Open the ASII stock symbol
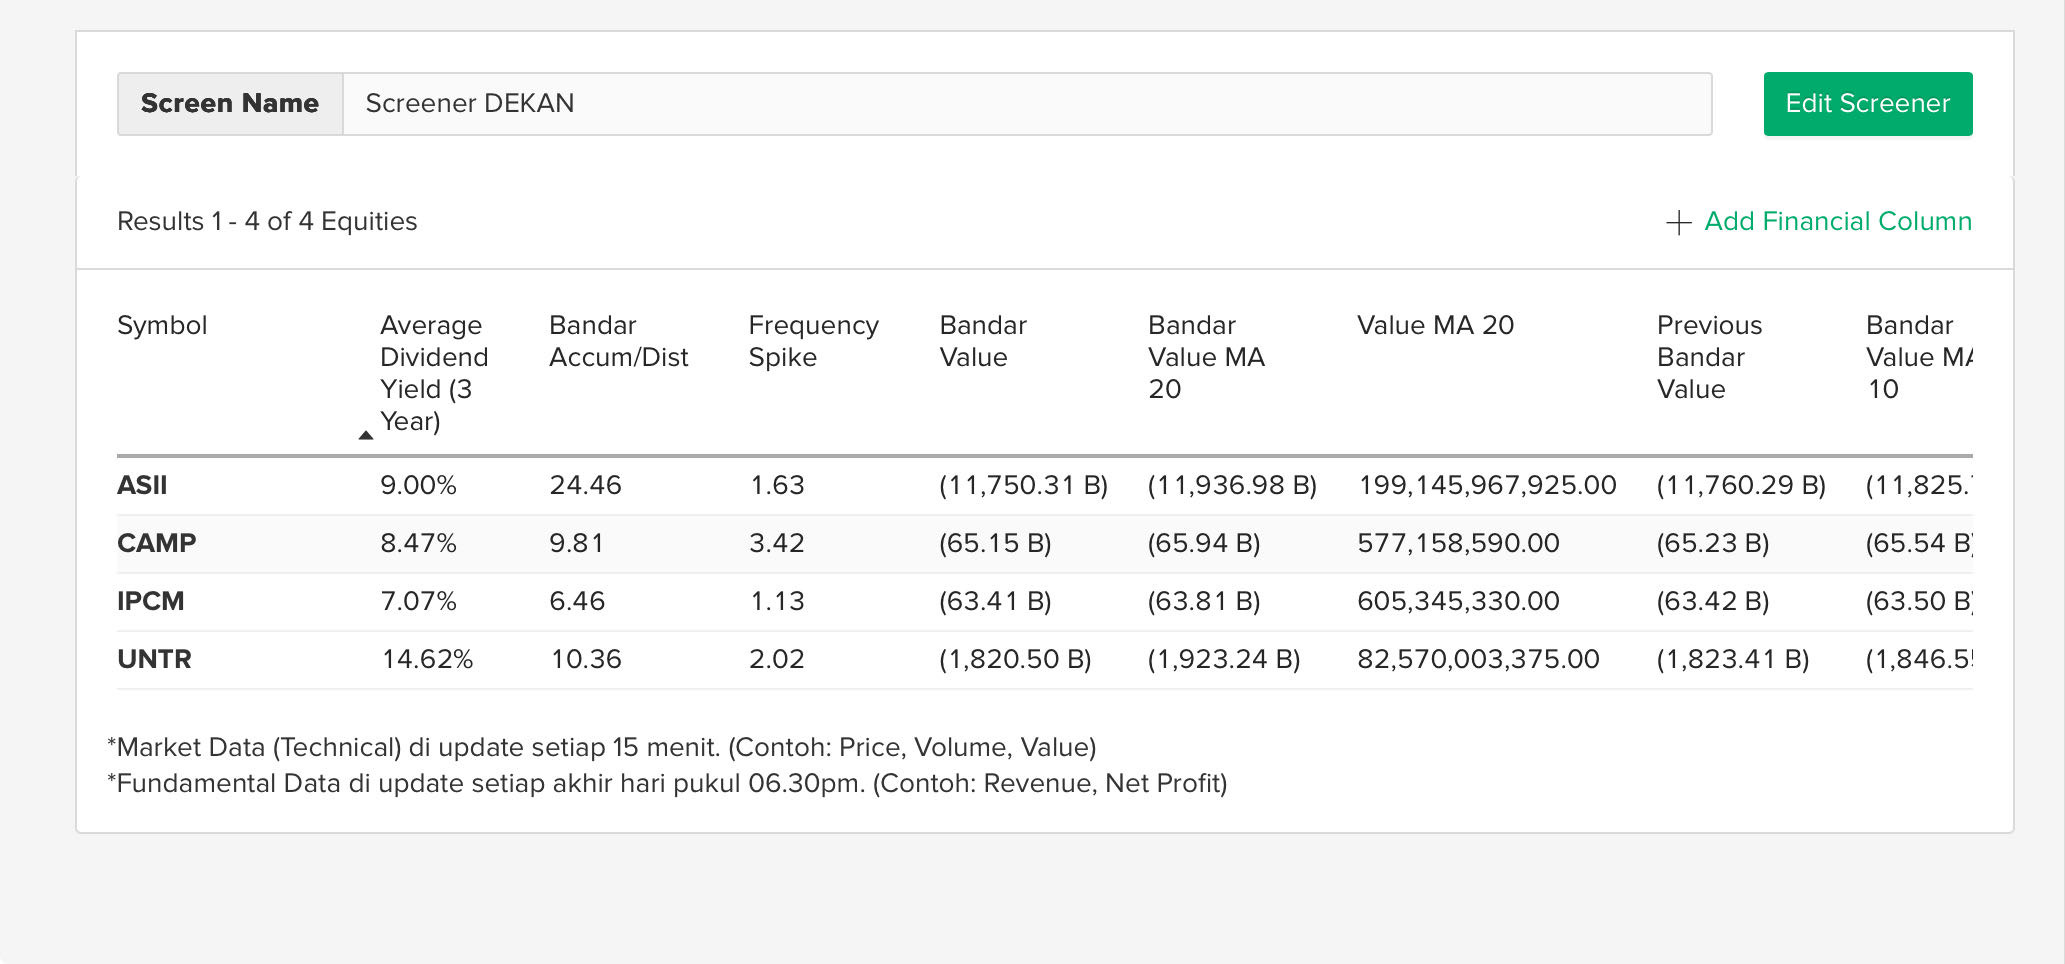This screenshot has height=964, width=2065. coord(142,485)
